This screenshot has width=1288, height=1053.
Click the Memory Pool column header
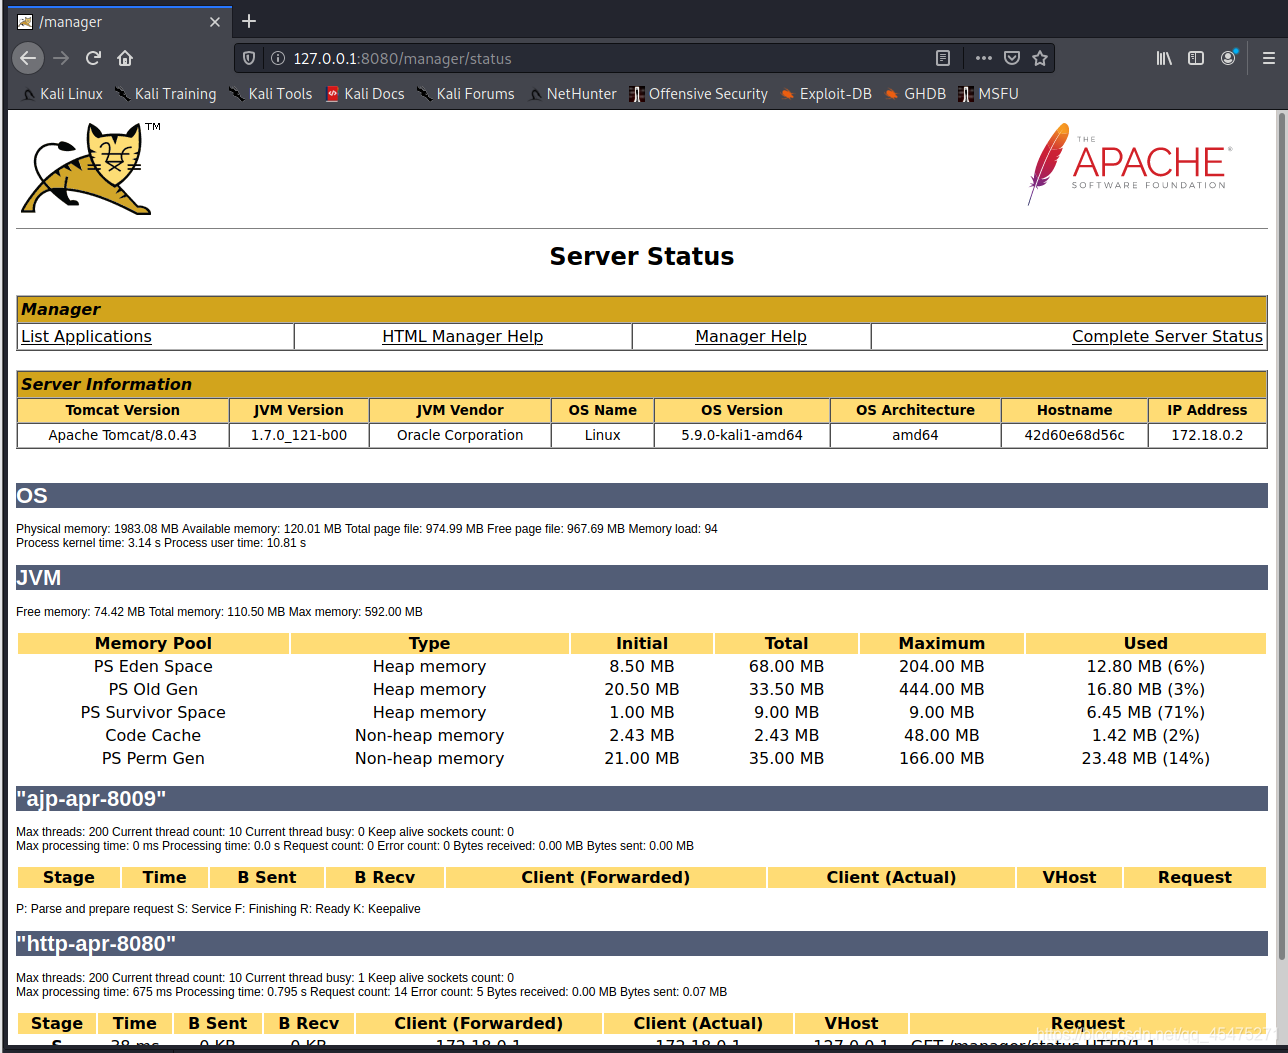click(153, 644)
